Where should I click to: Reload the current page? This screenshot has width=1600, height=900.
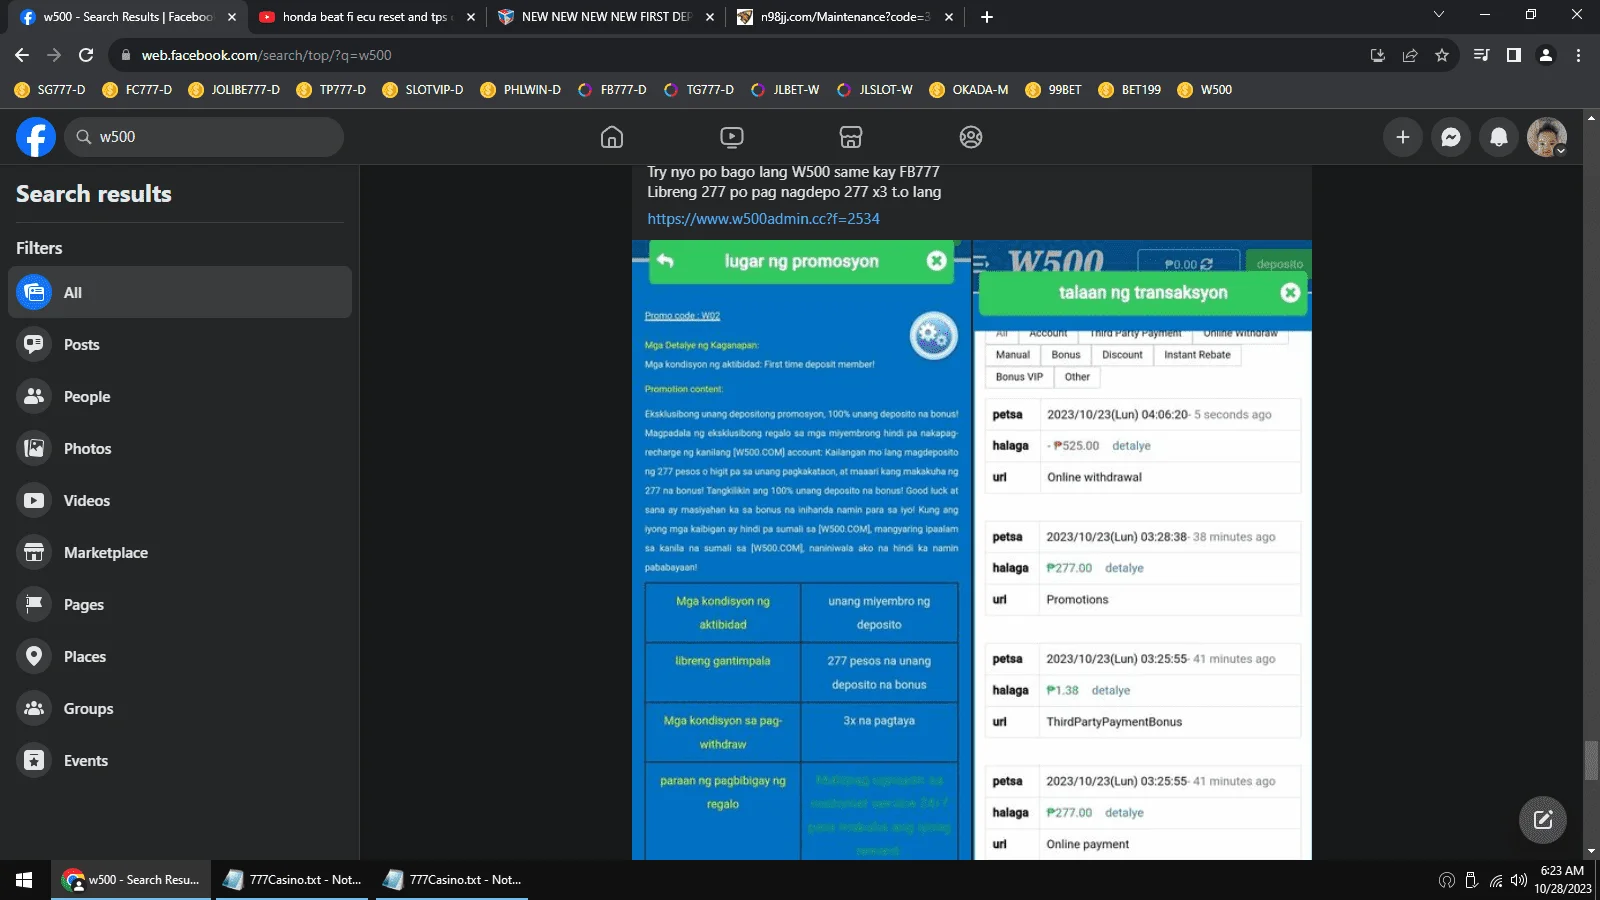point(86,55)
